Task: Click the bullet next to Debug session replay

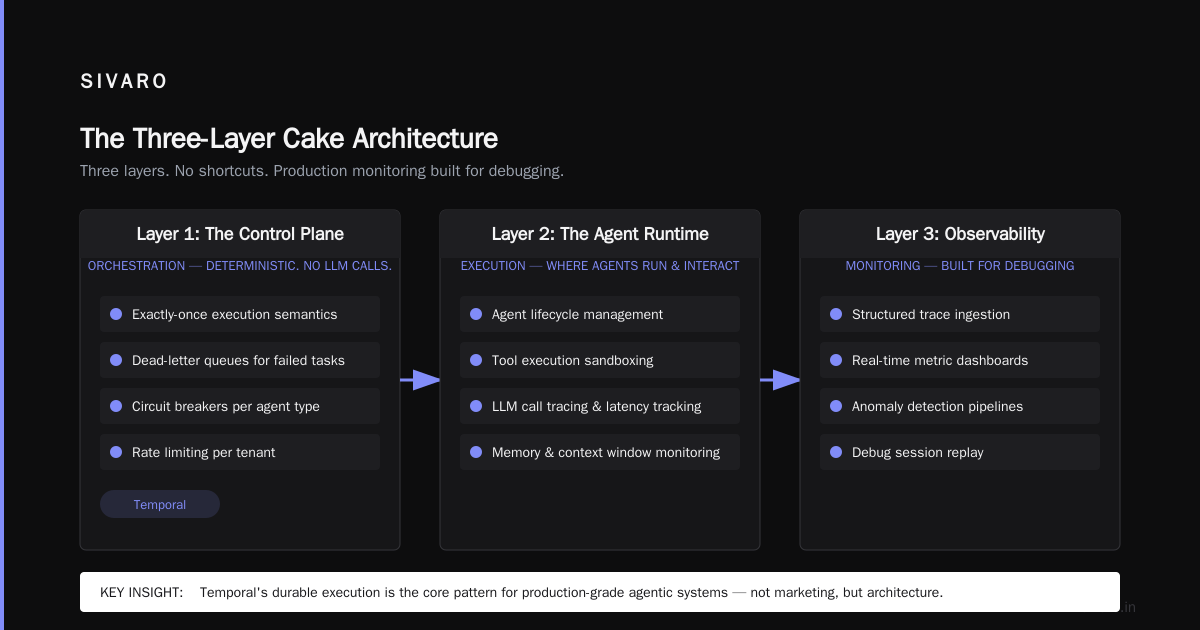Action: (x=836, y=452)
